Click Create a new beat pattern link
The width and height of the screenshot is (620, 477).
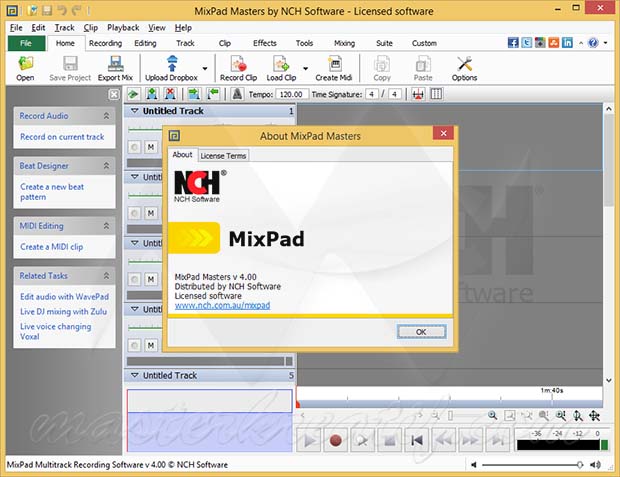coord(52,192)
